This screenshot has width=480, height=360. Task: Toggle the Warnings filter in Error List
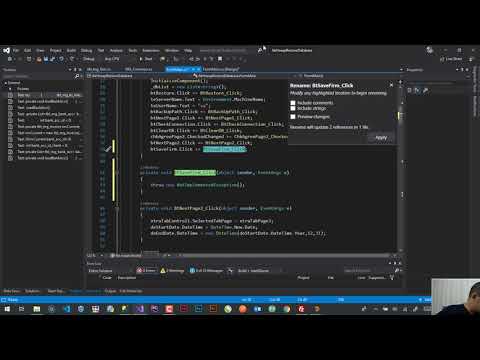coord(172,271)
